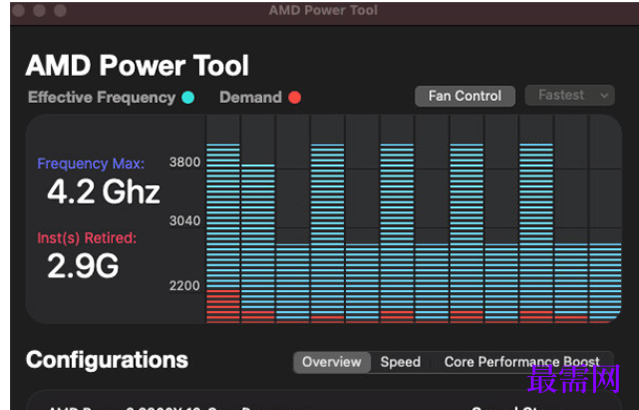The width and height of the screenshot is (639, 410).
Task: Close the AMD Power Tool window
Action: [19, 10]
